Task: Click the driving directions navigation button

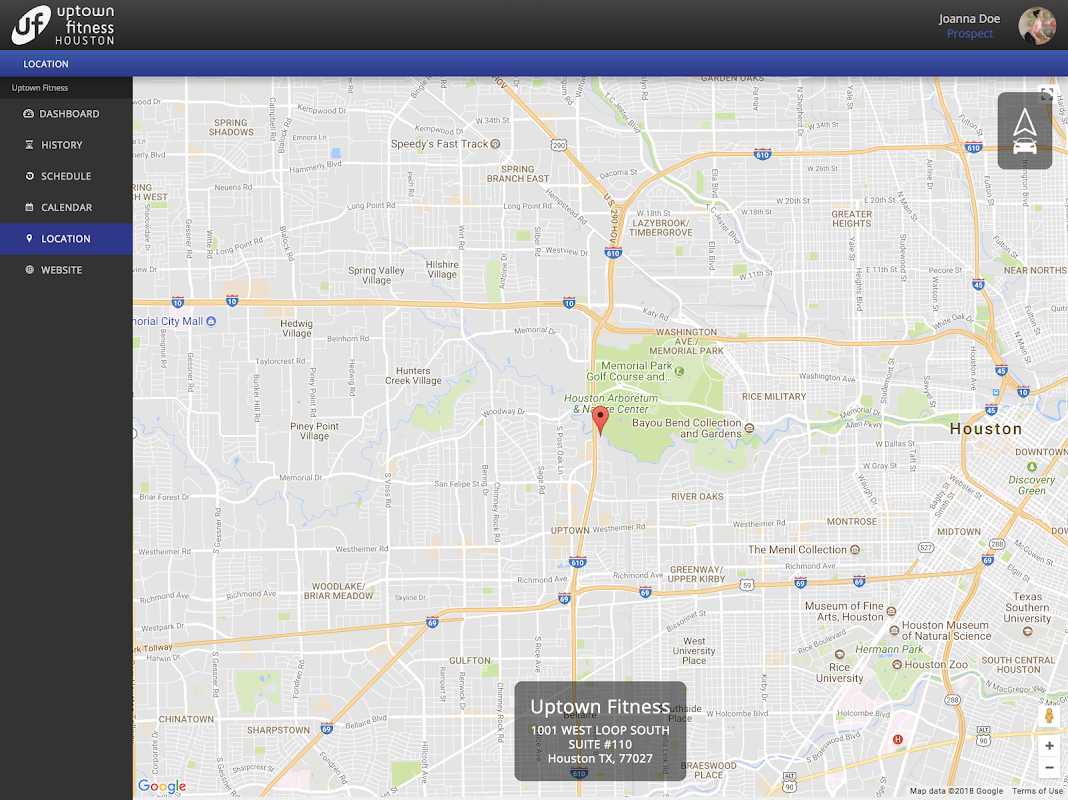Action: (x=1024, y=131)
